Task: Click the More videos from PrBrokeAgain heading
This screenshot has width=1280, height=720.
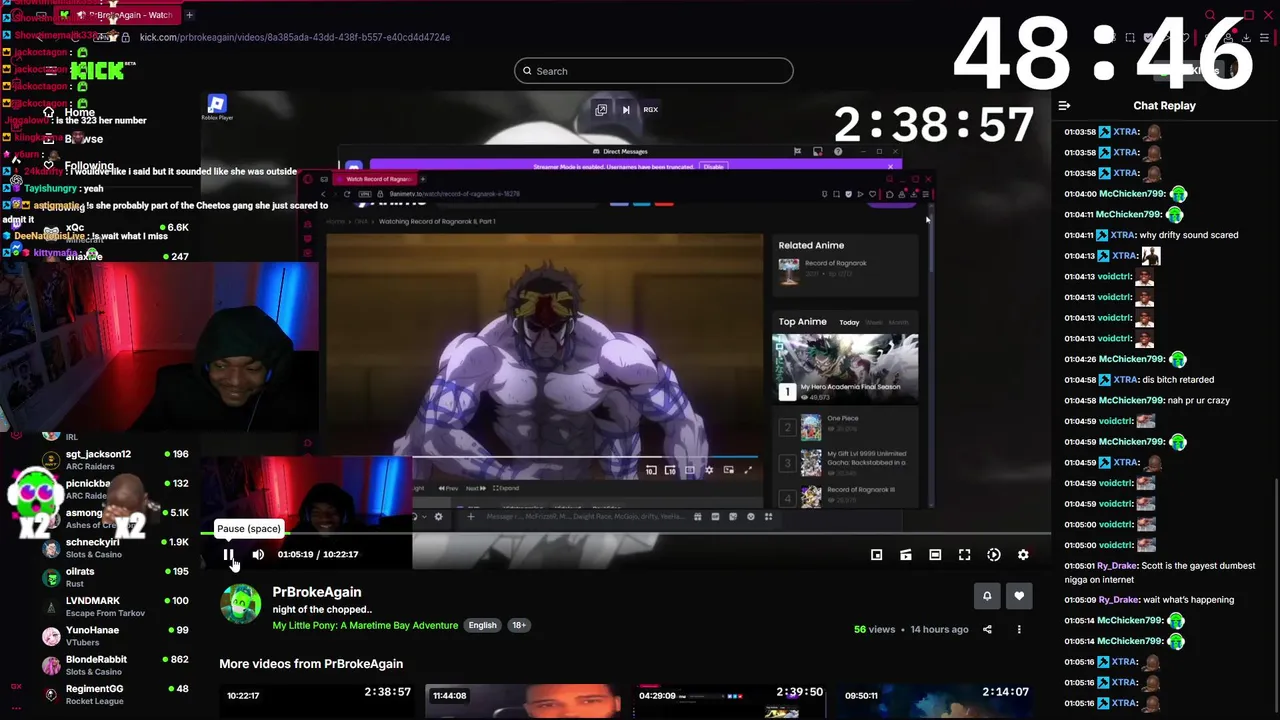Action: pos(311,663)
